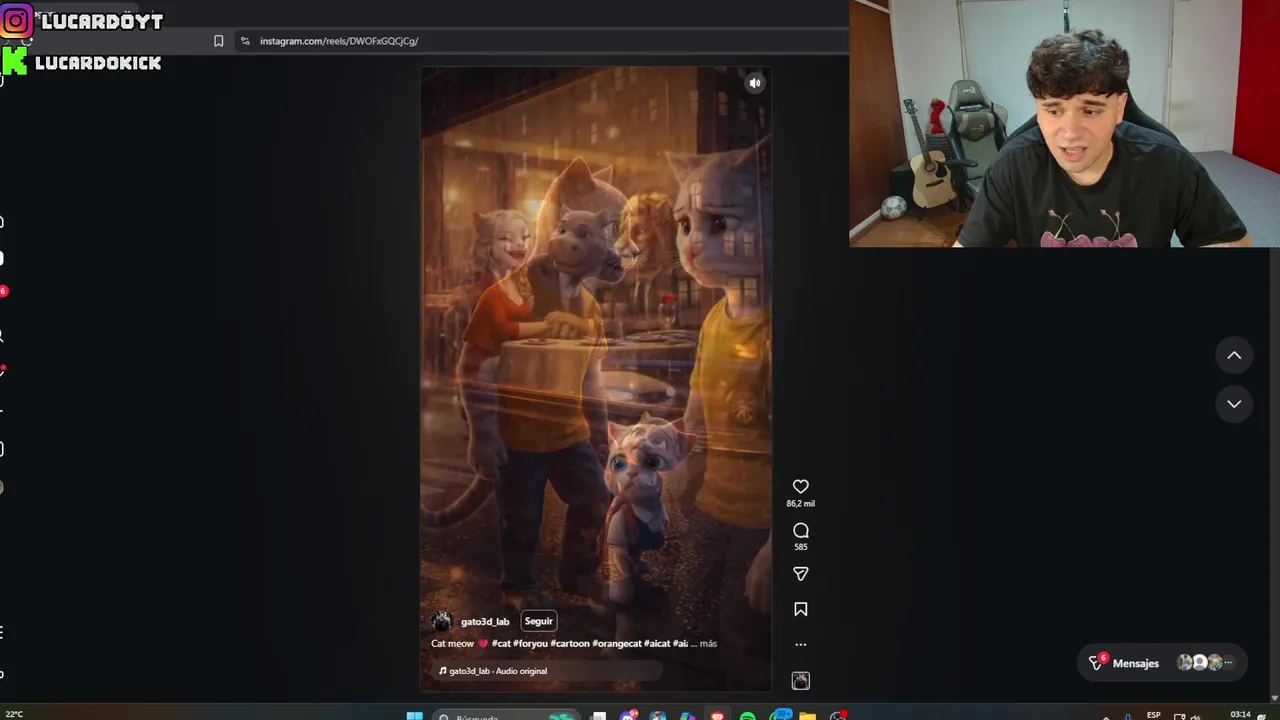Open the #orangecat hashtag

(617, 644)
